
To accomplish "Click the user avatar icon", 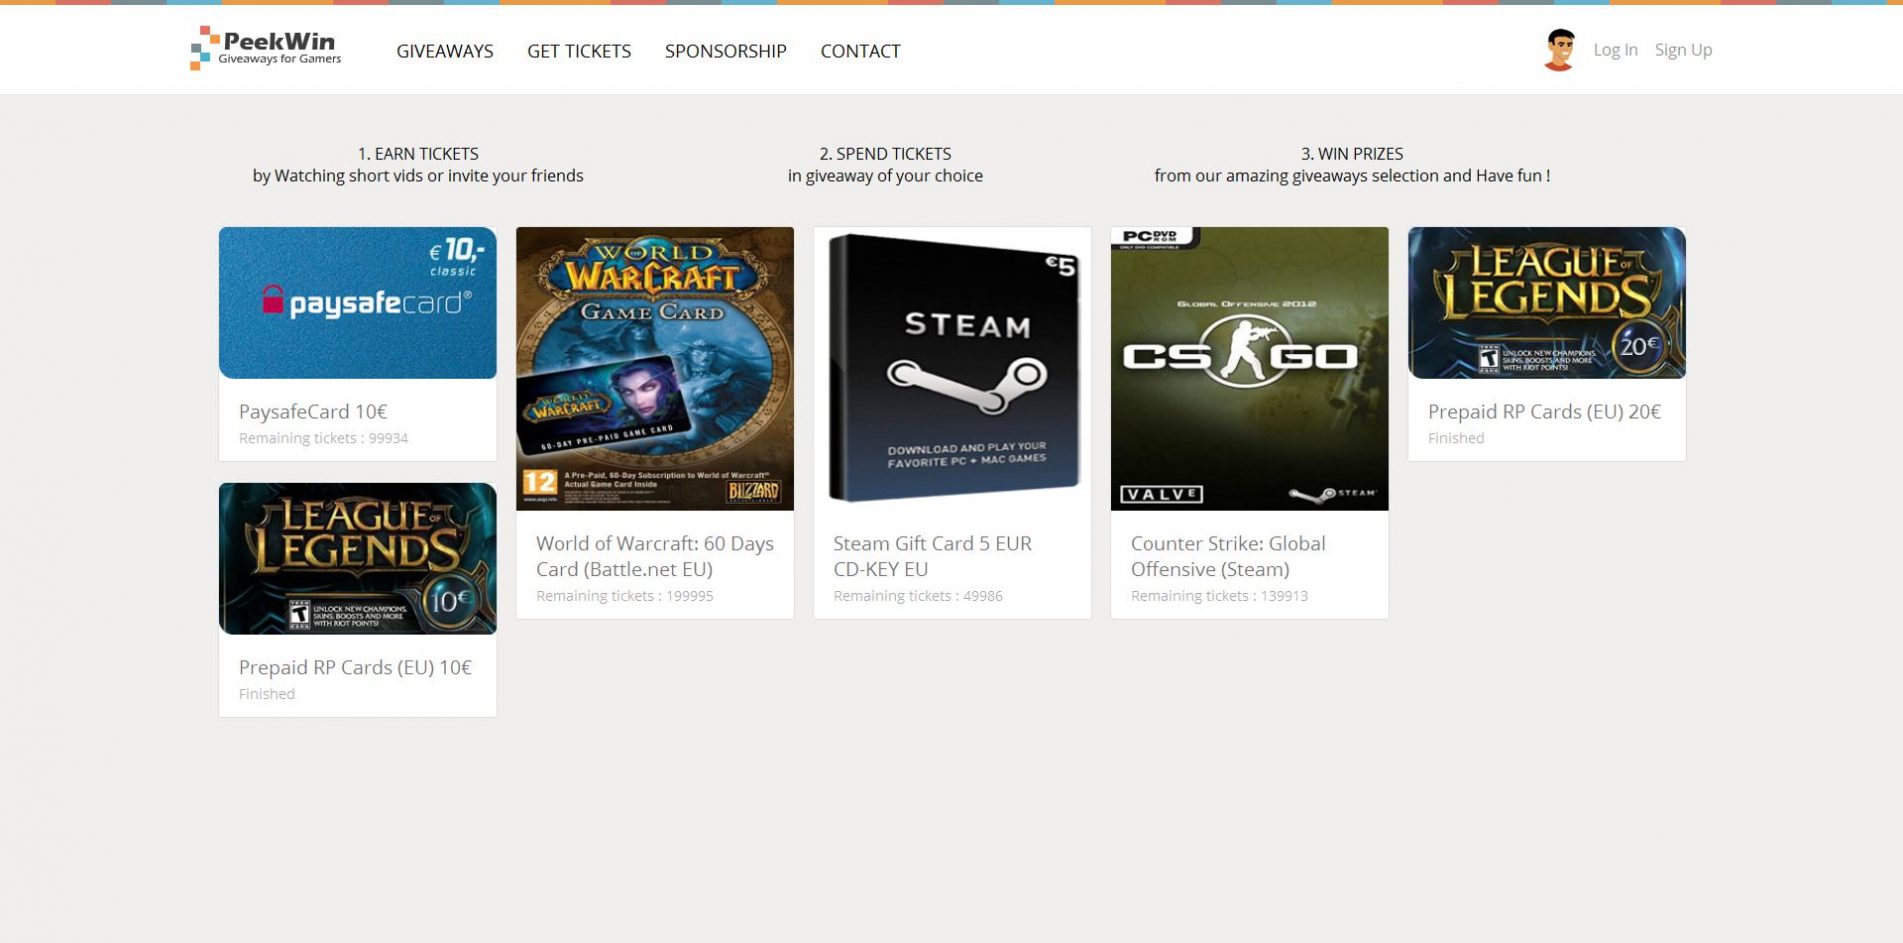I will (1559, 50).
